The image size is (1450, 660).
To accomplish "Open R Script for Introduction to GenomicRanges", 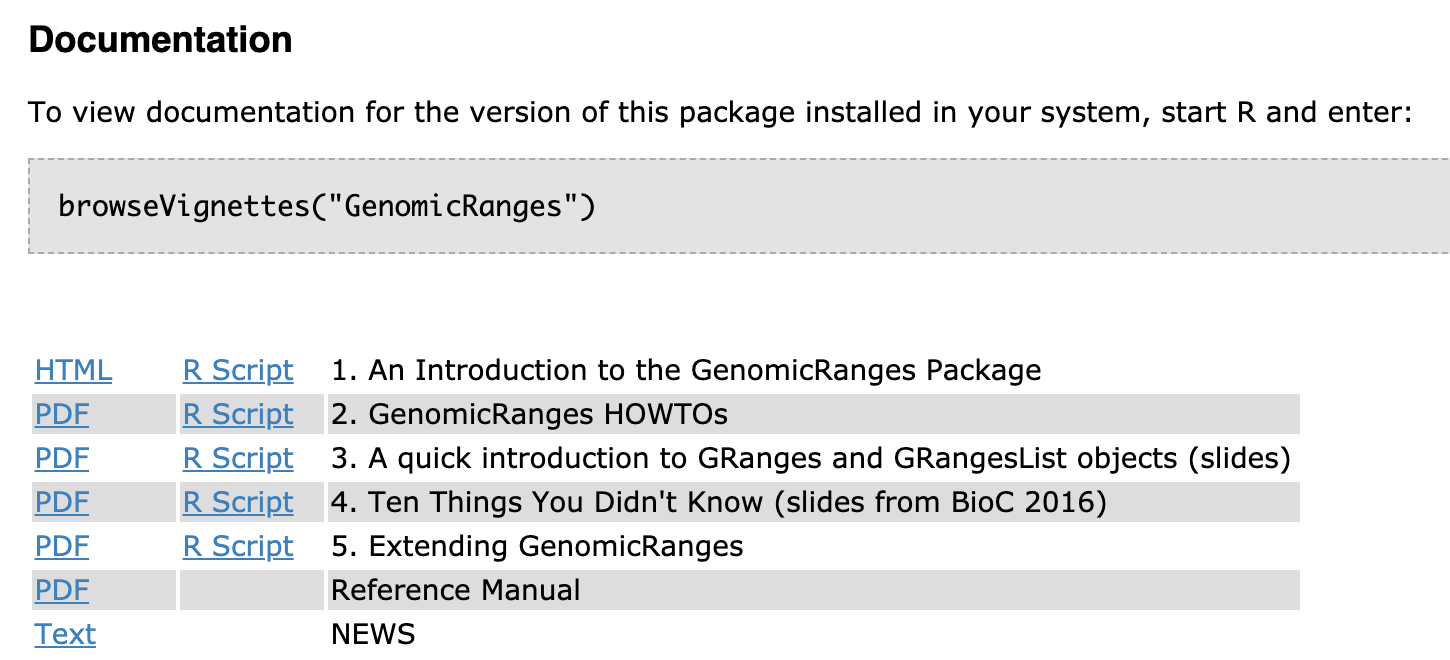I will click(238, 371).
